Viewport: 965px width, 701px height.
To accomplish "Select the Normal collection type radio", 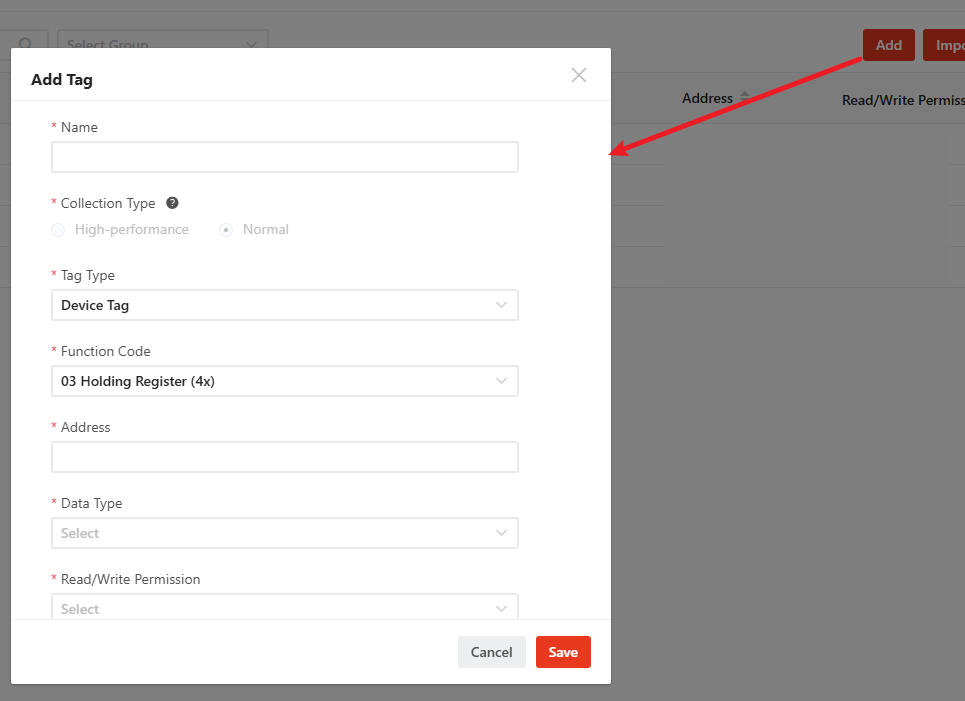I will click(226, 230).
